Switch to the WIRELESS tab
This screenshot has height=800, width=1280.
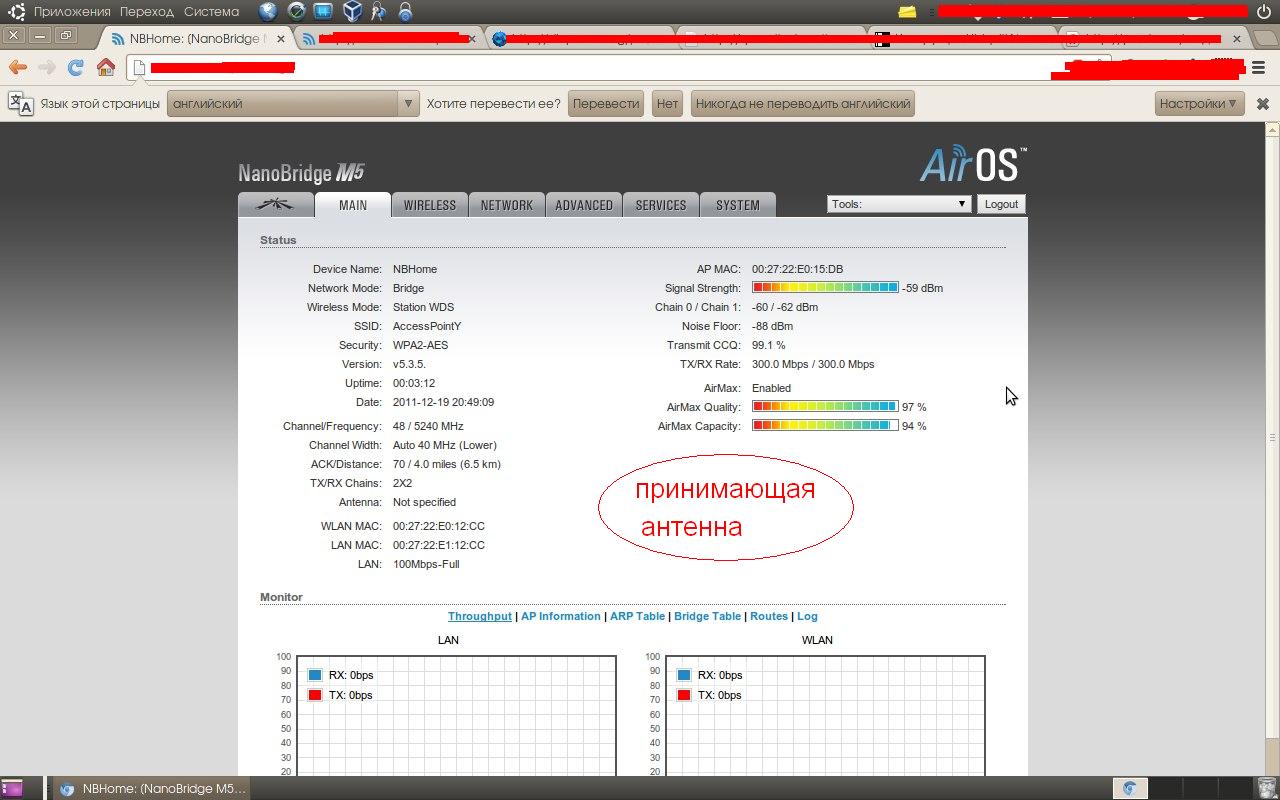pyautogui.click(x=430, y=204)
